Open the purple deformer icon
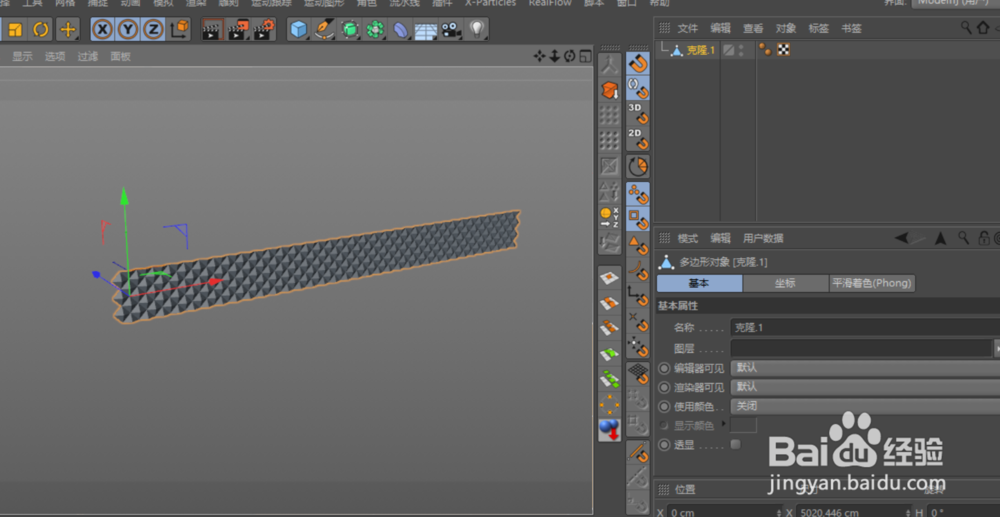The height and width of the screenshot is (517, 1000). pos(401,29)
